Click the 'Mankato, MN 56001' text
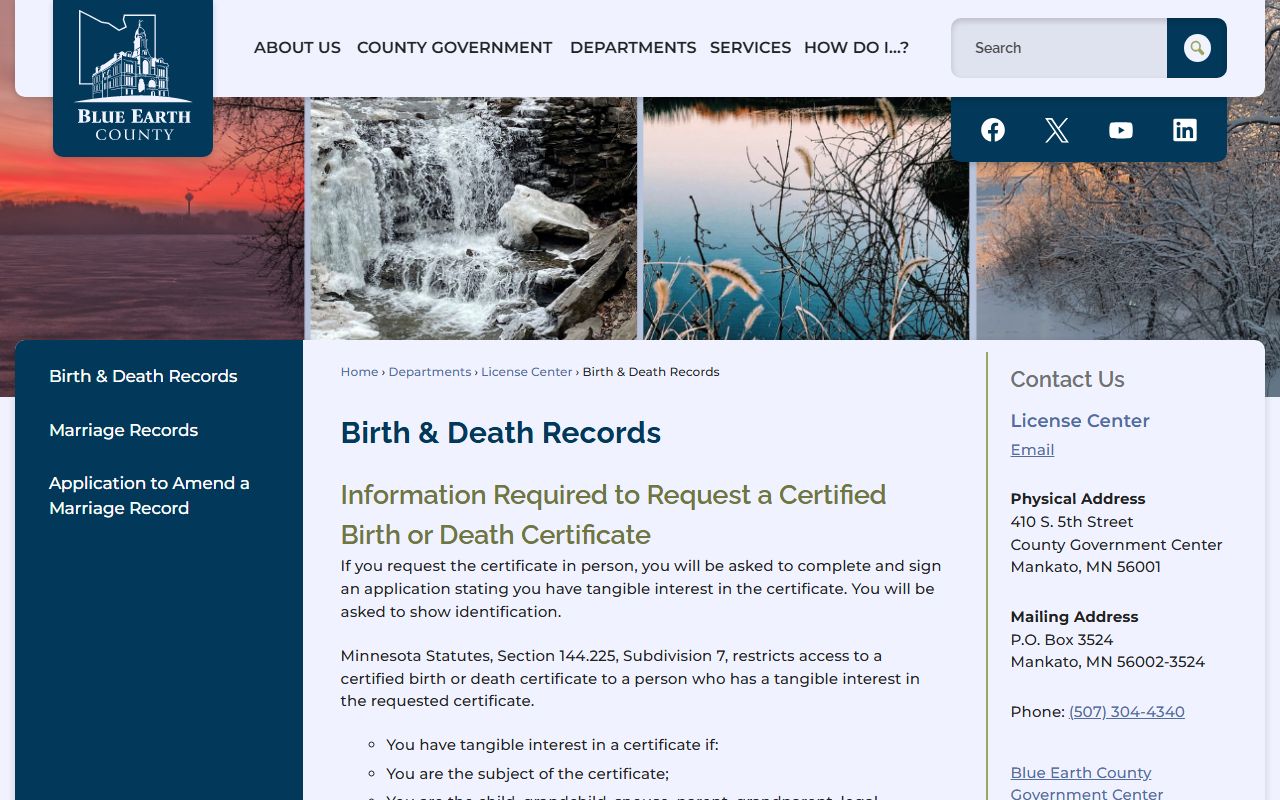Viewport: 1280px width, 800px height. [1086, 567]
